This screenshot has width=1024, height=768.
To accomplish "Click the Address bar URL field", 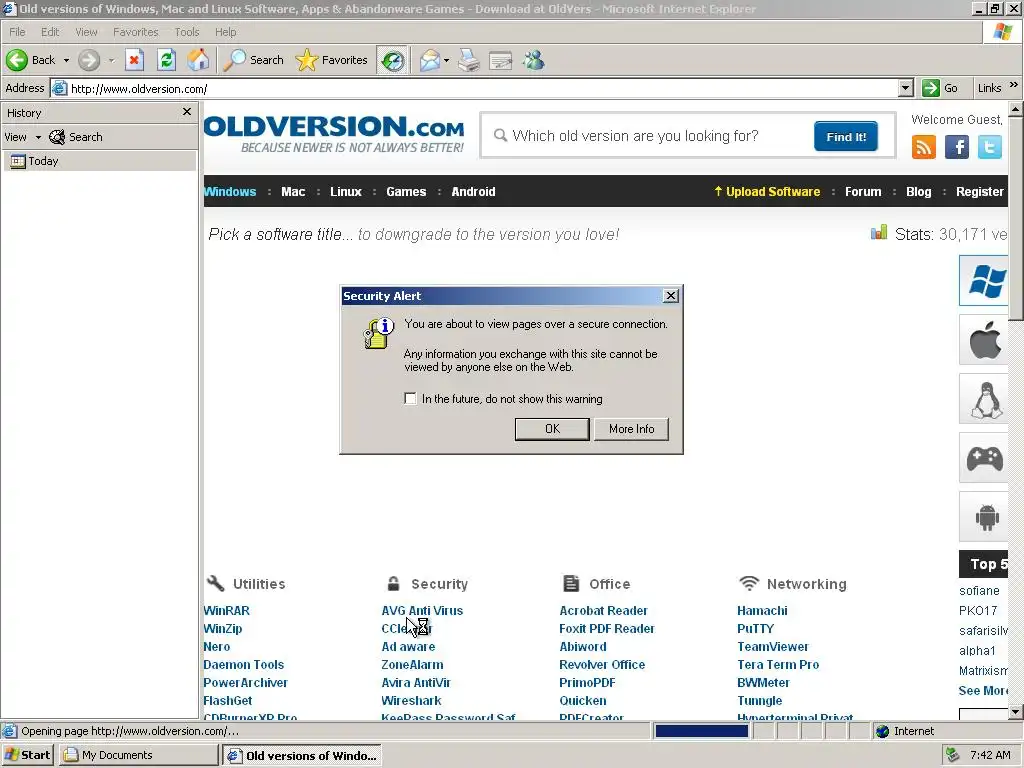I will point(483,88).
